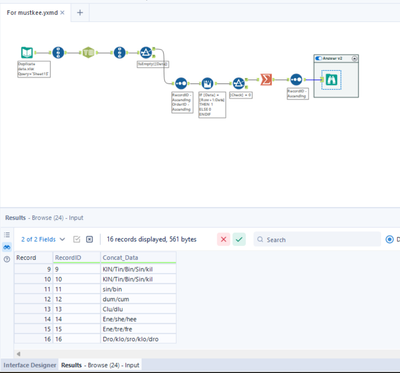Click the cell viewer icon in Results toolbar
Image resolution: width=400 pixels, height=373 pixels.
coord(89,239)
